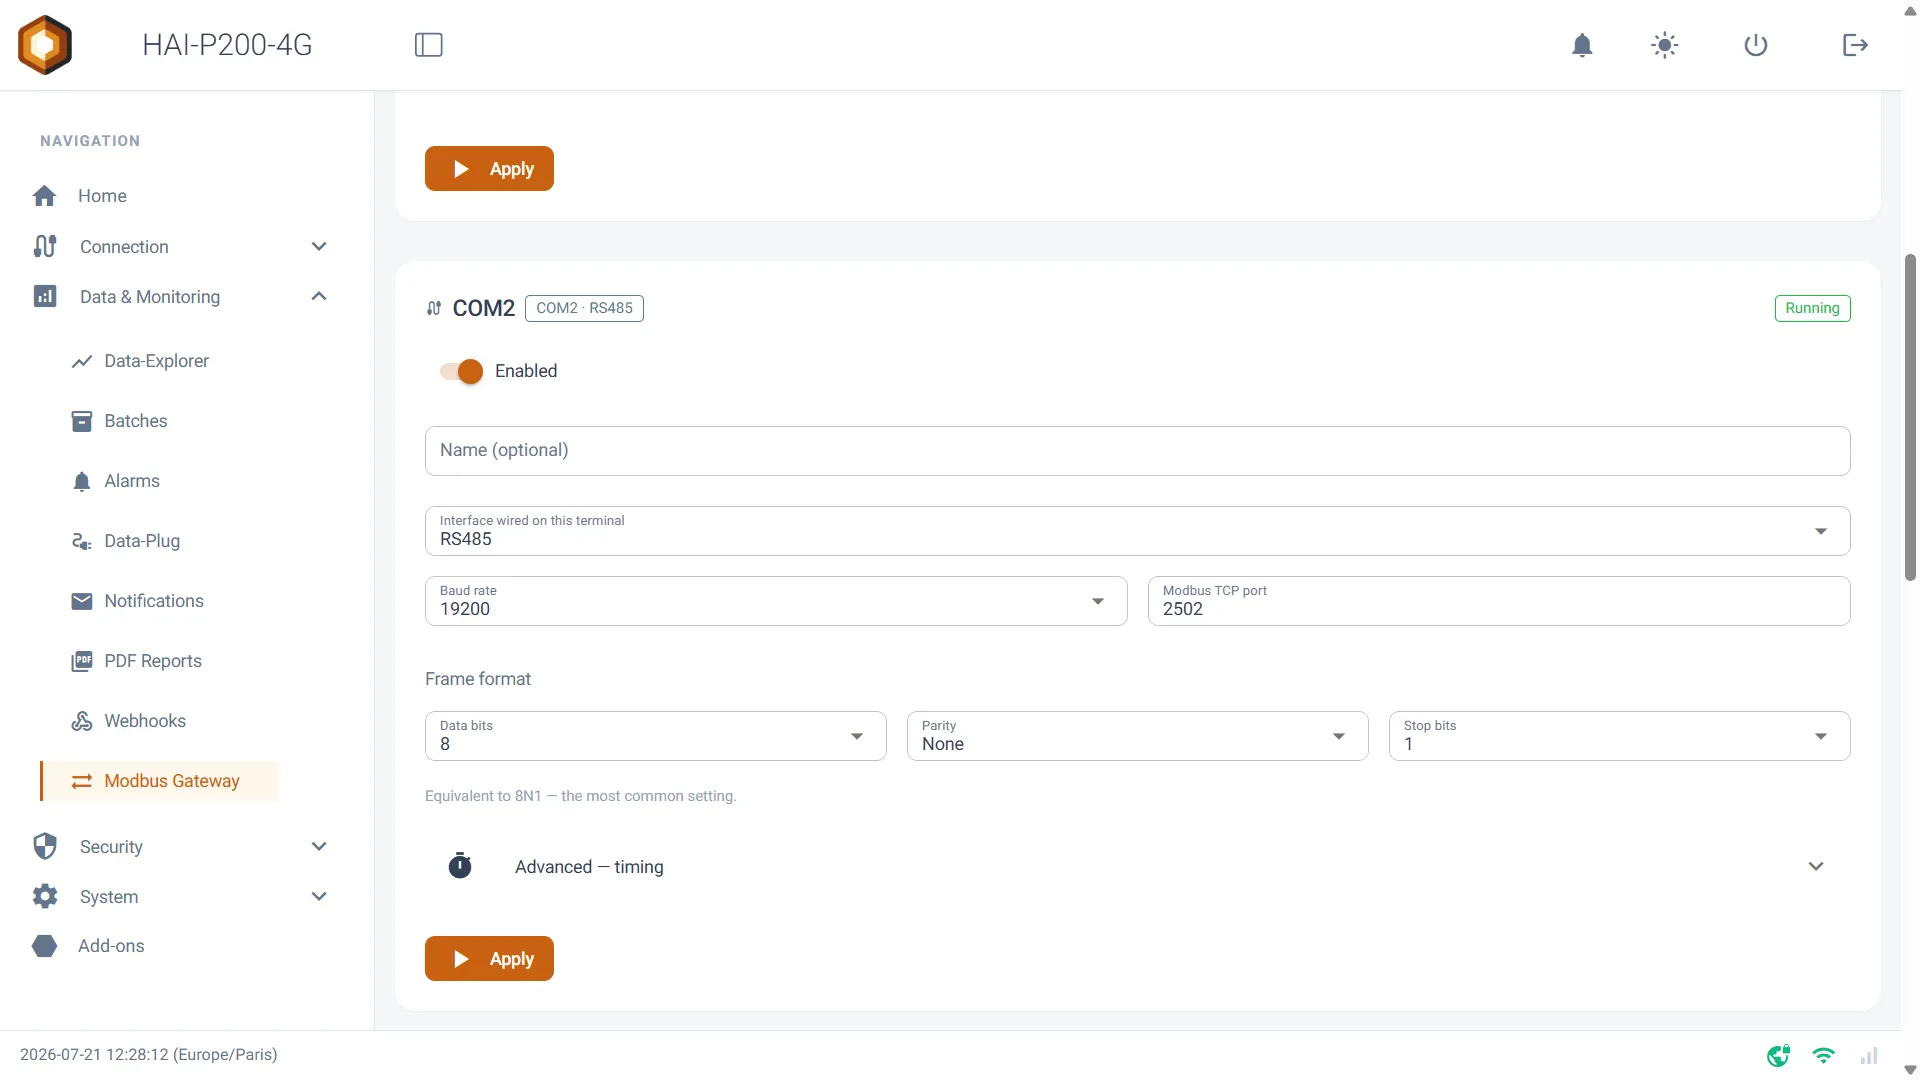
Task: Click the power icon in header
Action: tap(1756, 45)
